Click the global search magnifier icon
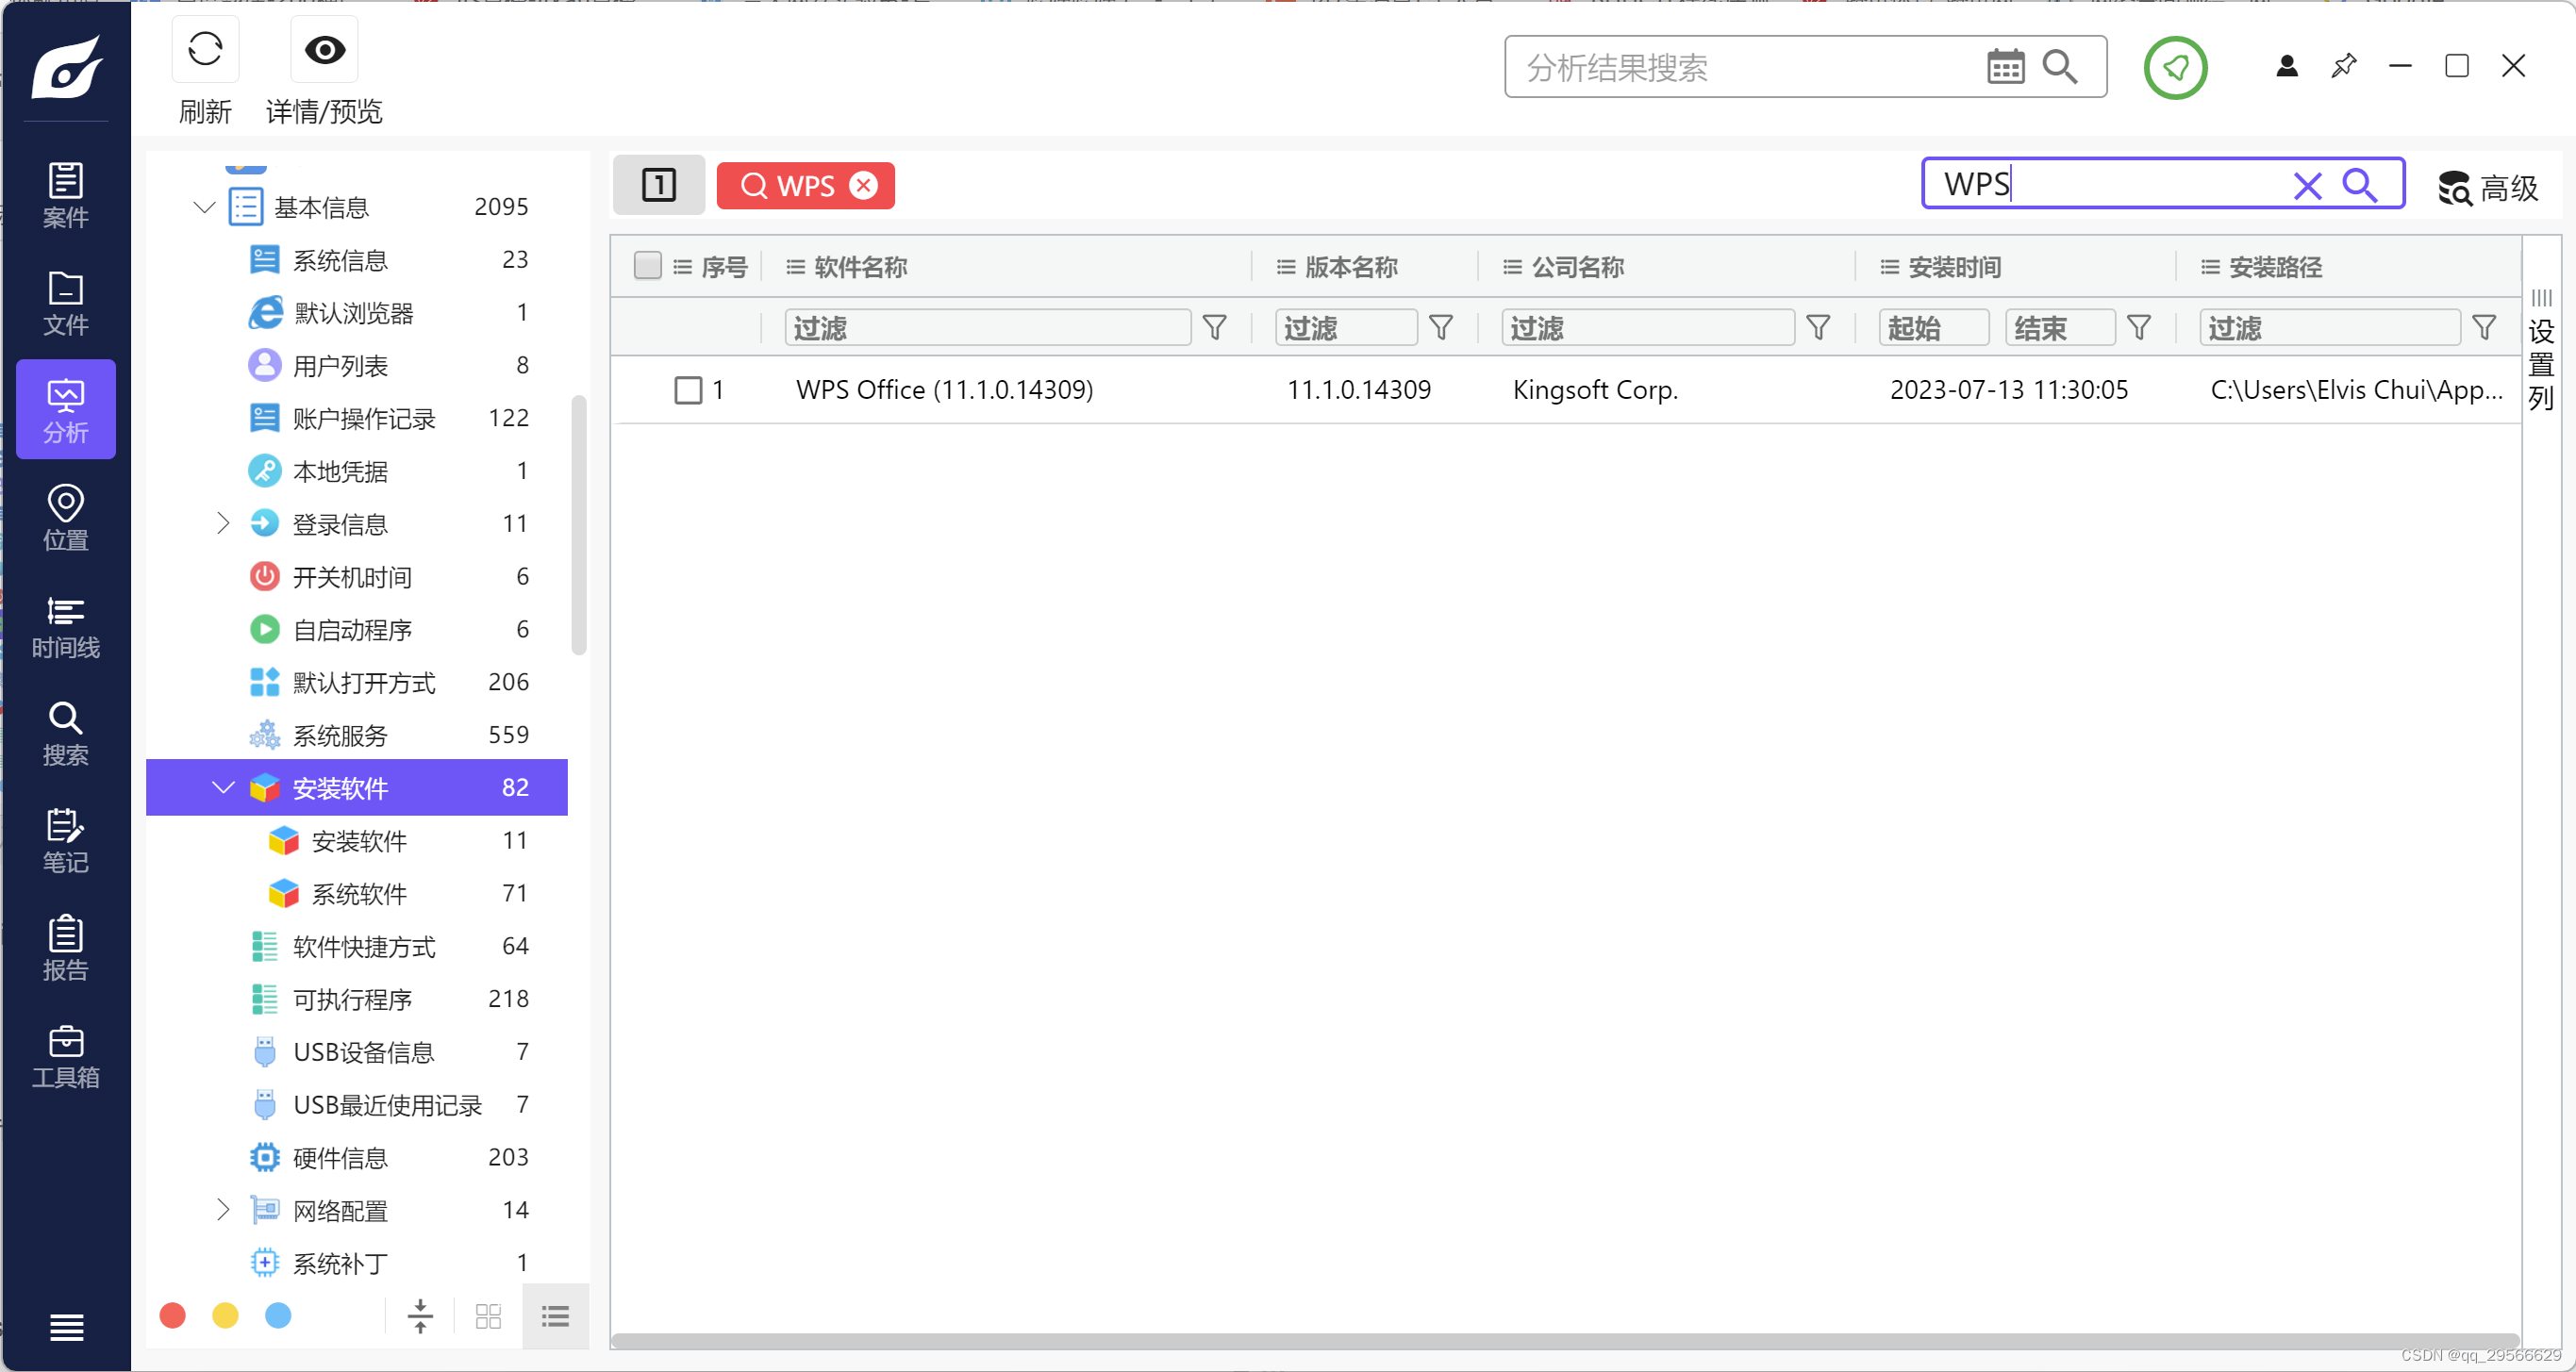 pyautogui.click(x=2060, y=67)
